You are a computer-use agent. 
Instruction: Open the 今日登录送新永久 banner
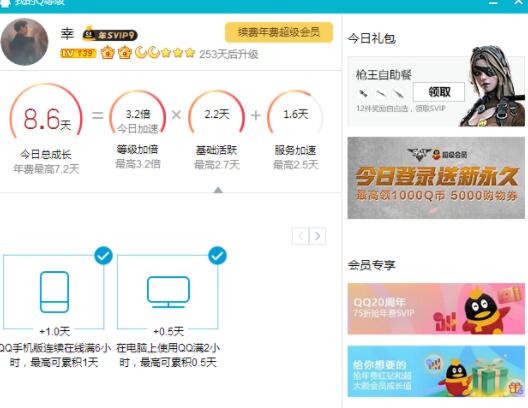436,178
